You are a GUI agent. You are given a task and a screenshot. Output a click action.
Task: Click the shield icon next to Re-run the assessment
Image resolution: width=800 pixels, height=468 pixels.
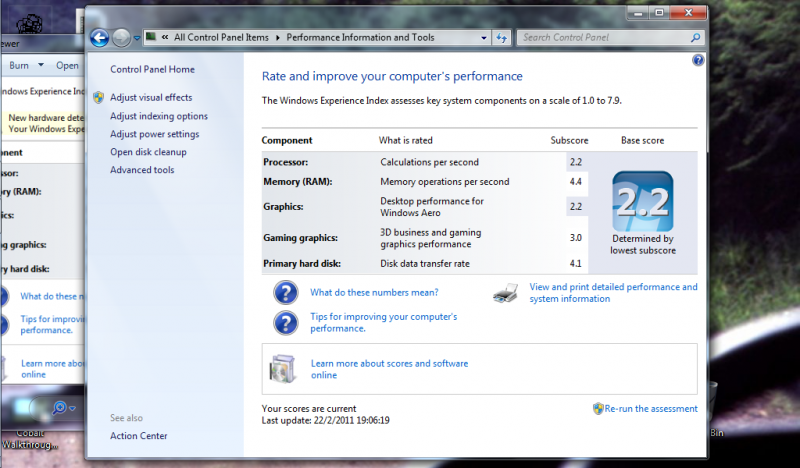pos(598,409)
